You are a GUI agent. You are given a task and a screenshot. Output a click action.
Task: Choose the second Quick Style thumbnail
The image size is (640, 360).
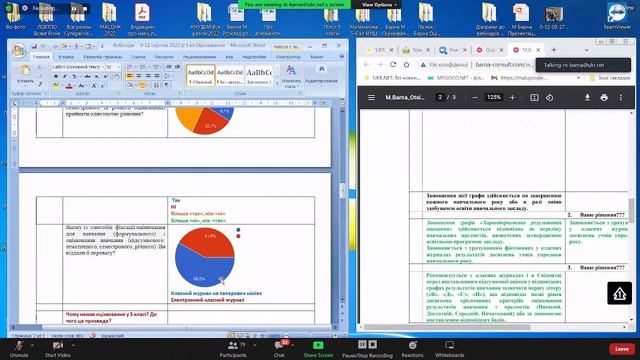tap(230, 75)
